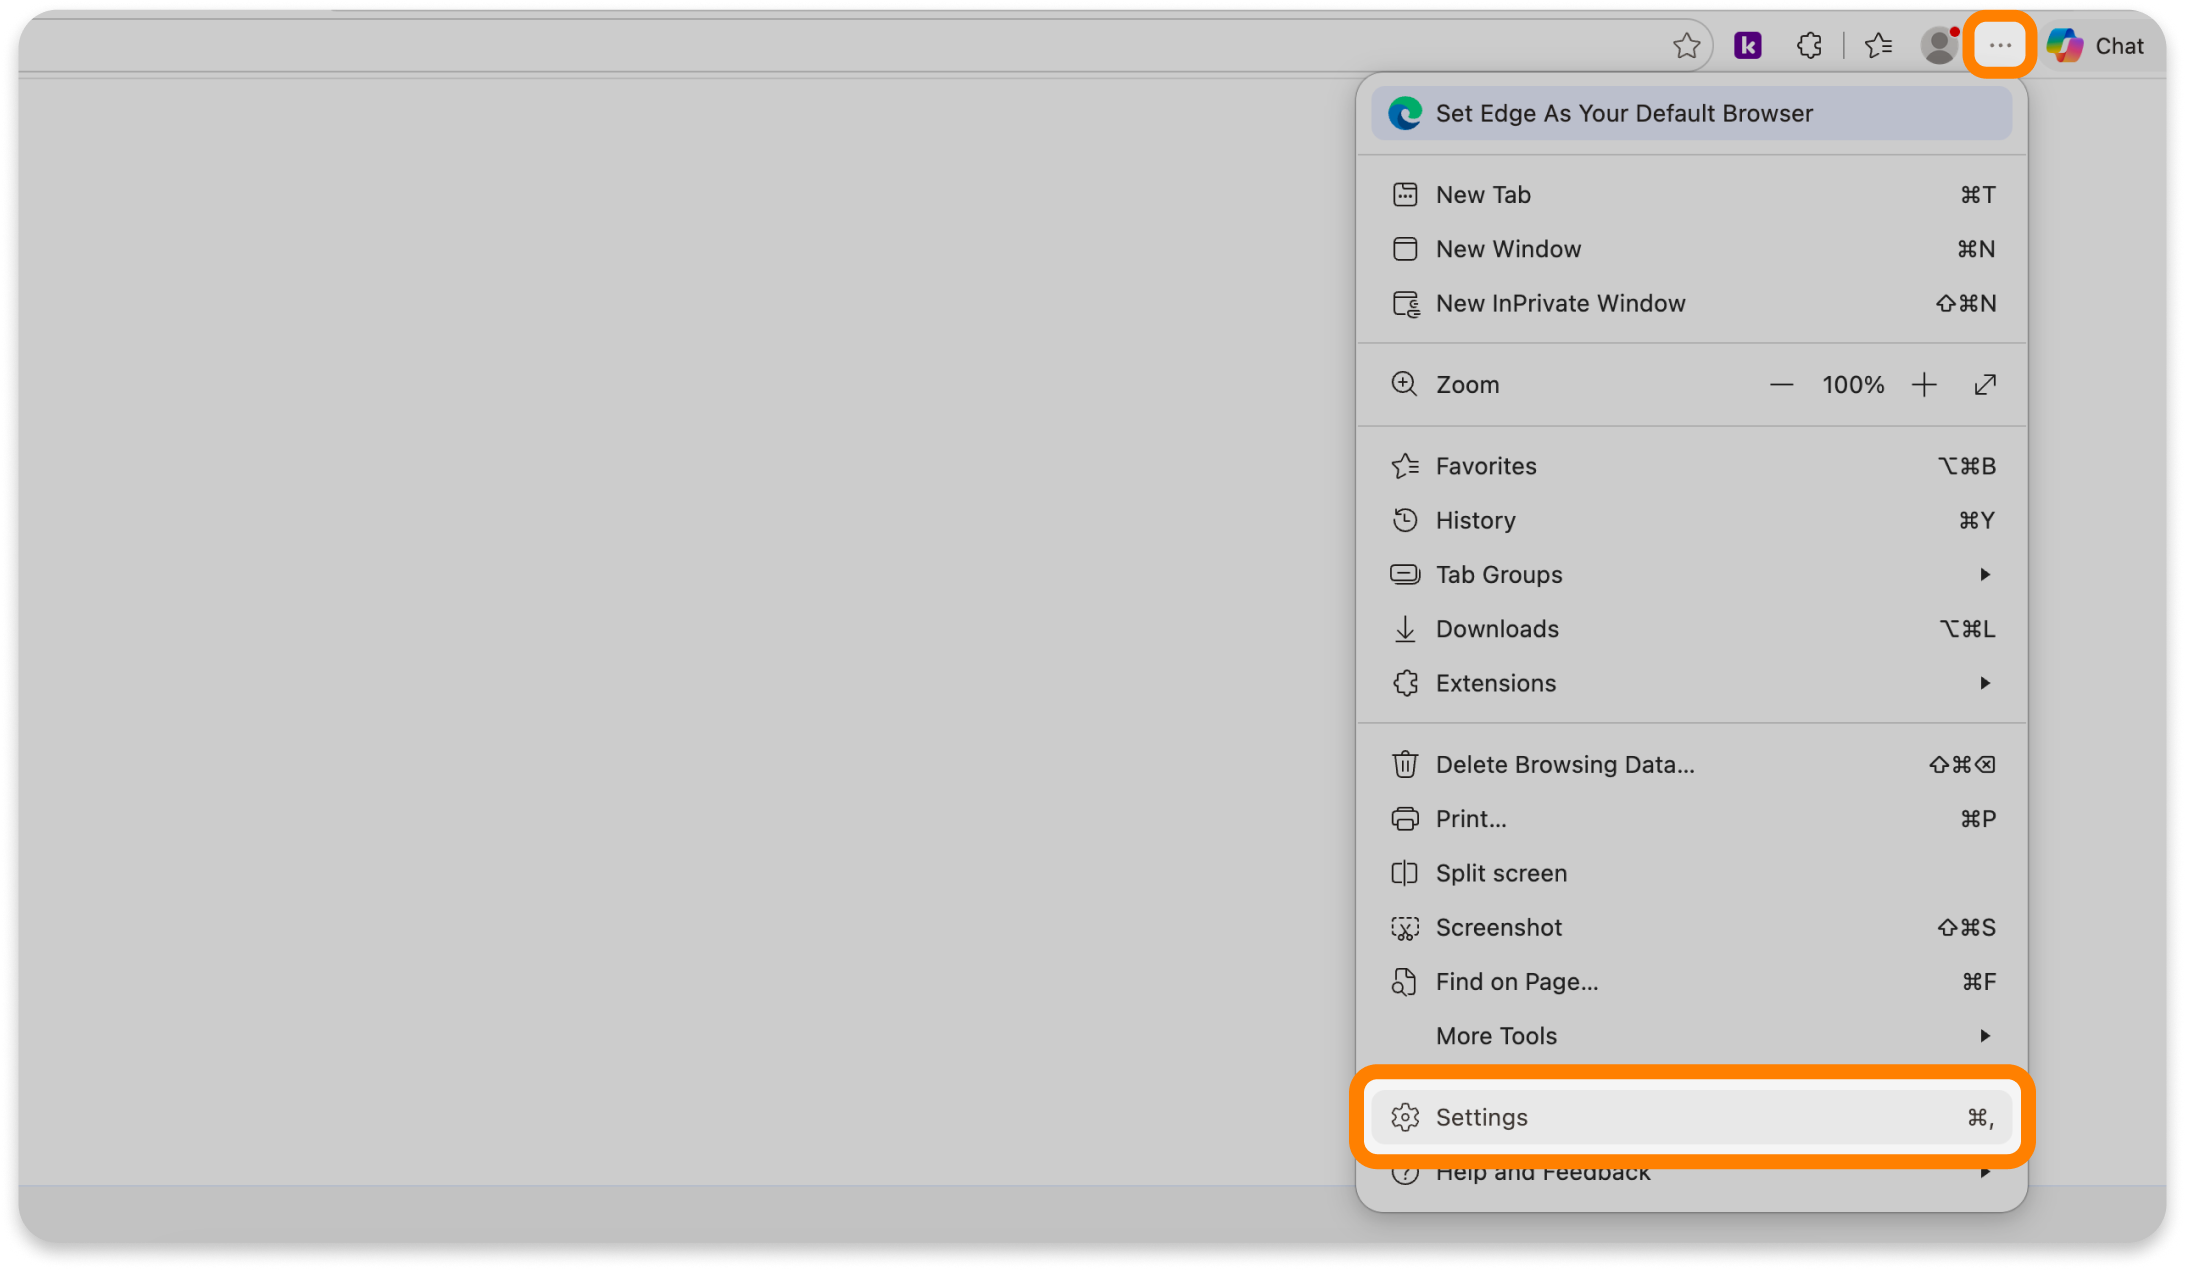The height and width of the screenshot is (1271, 2186).
Task: Click the New Window icon in menu
Action: click(x=1405, y=249)
